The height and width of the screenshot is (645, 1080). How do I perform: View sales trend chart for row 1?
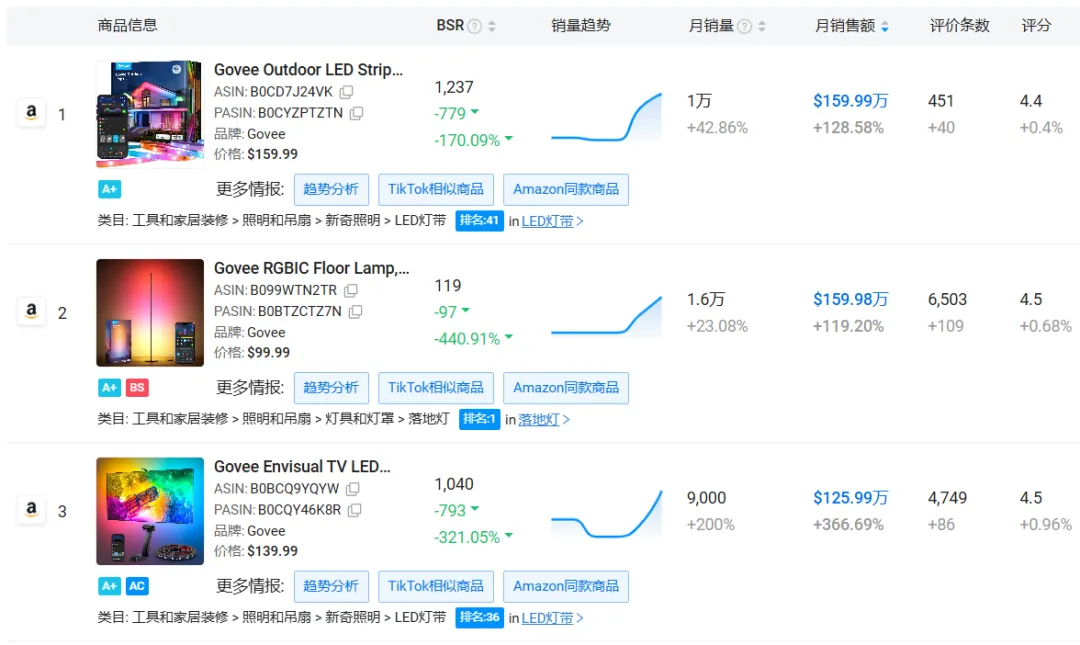pos(606,117)
